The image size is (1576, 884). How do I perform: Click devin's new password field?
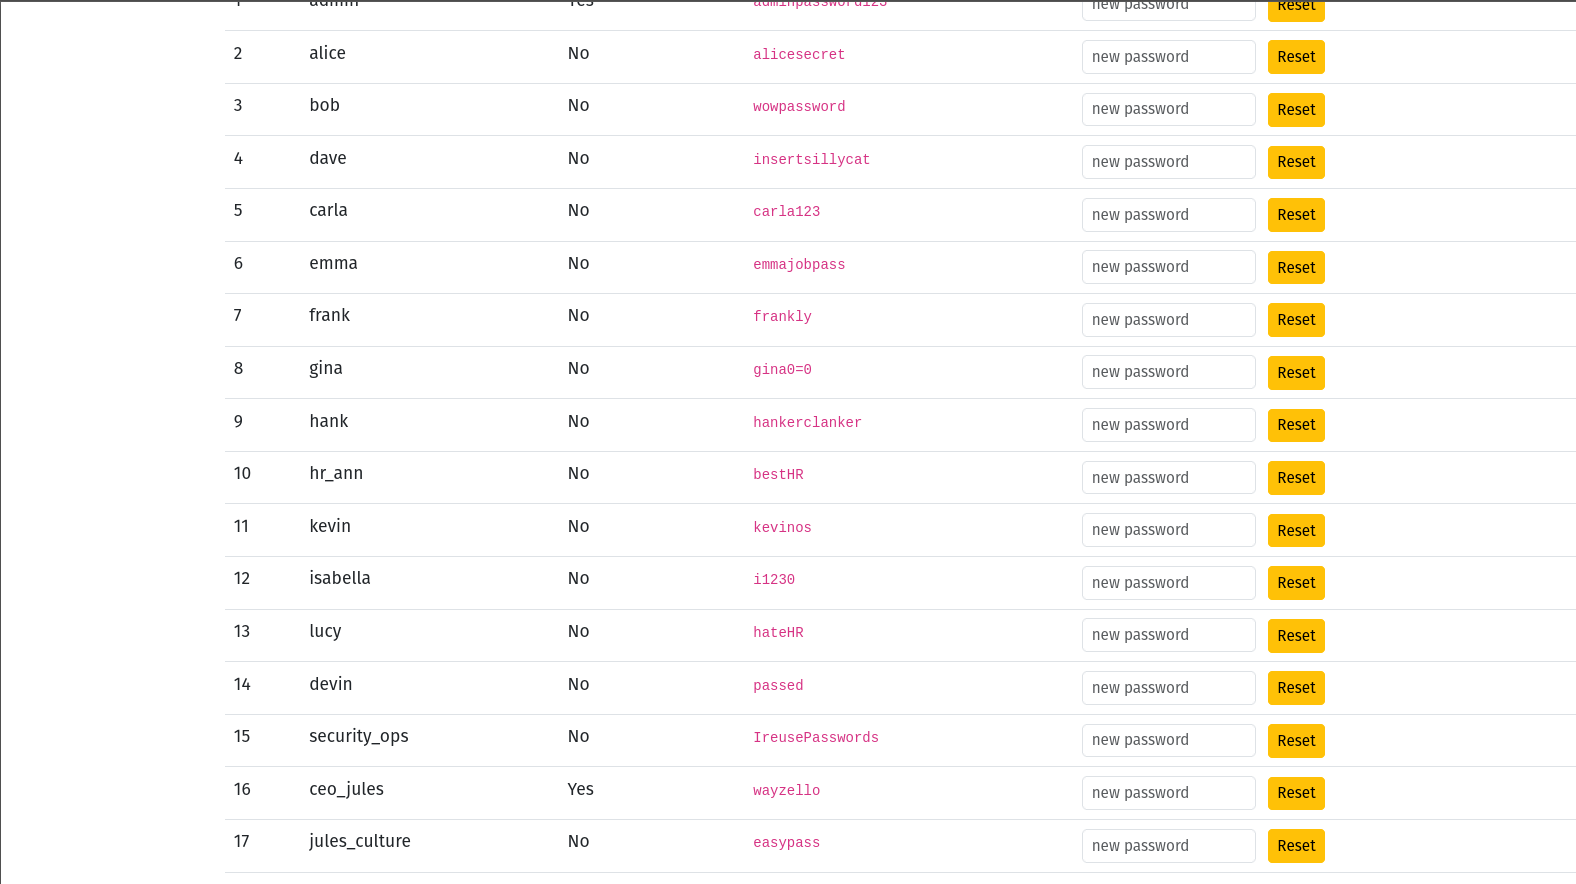click(1168, 688)
